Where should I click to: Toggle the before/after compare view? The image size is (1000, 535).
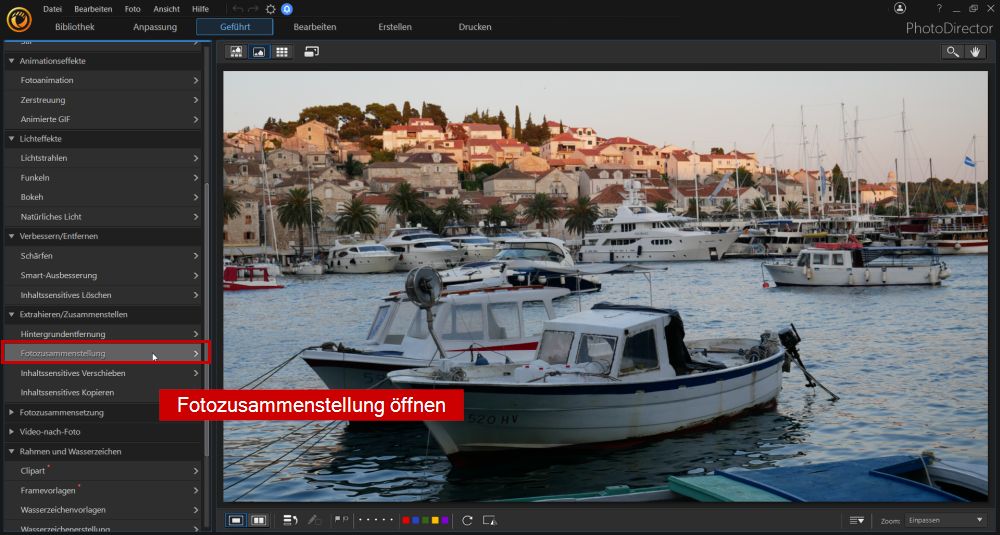coord(259,520)
